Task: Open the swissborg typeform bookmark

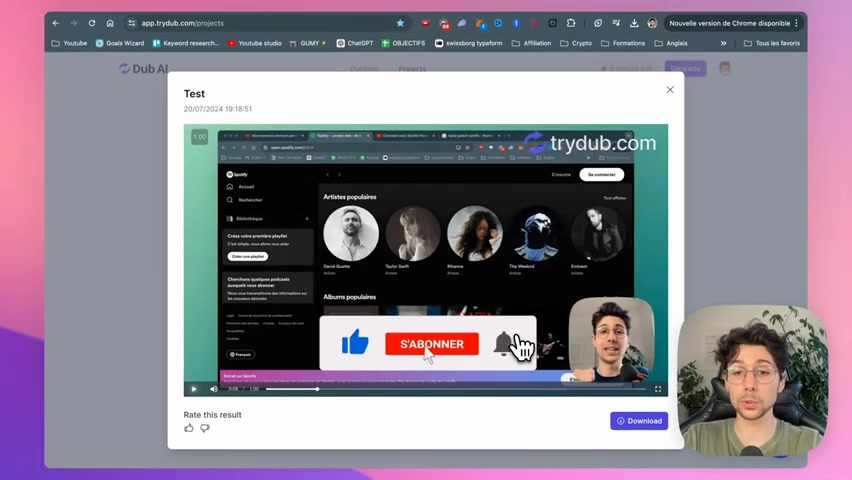Action: 468,43
